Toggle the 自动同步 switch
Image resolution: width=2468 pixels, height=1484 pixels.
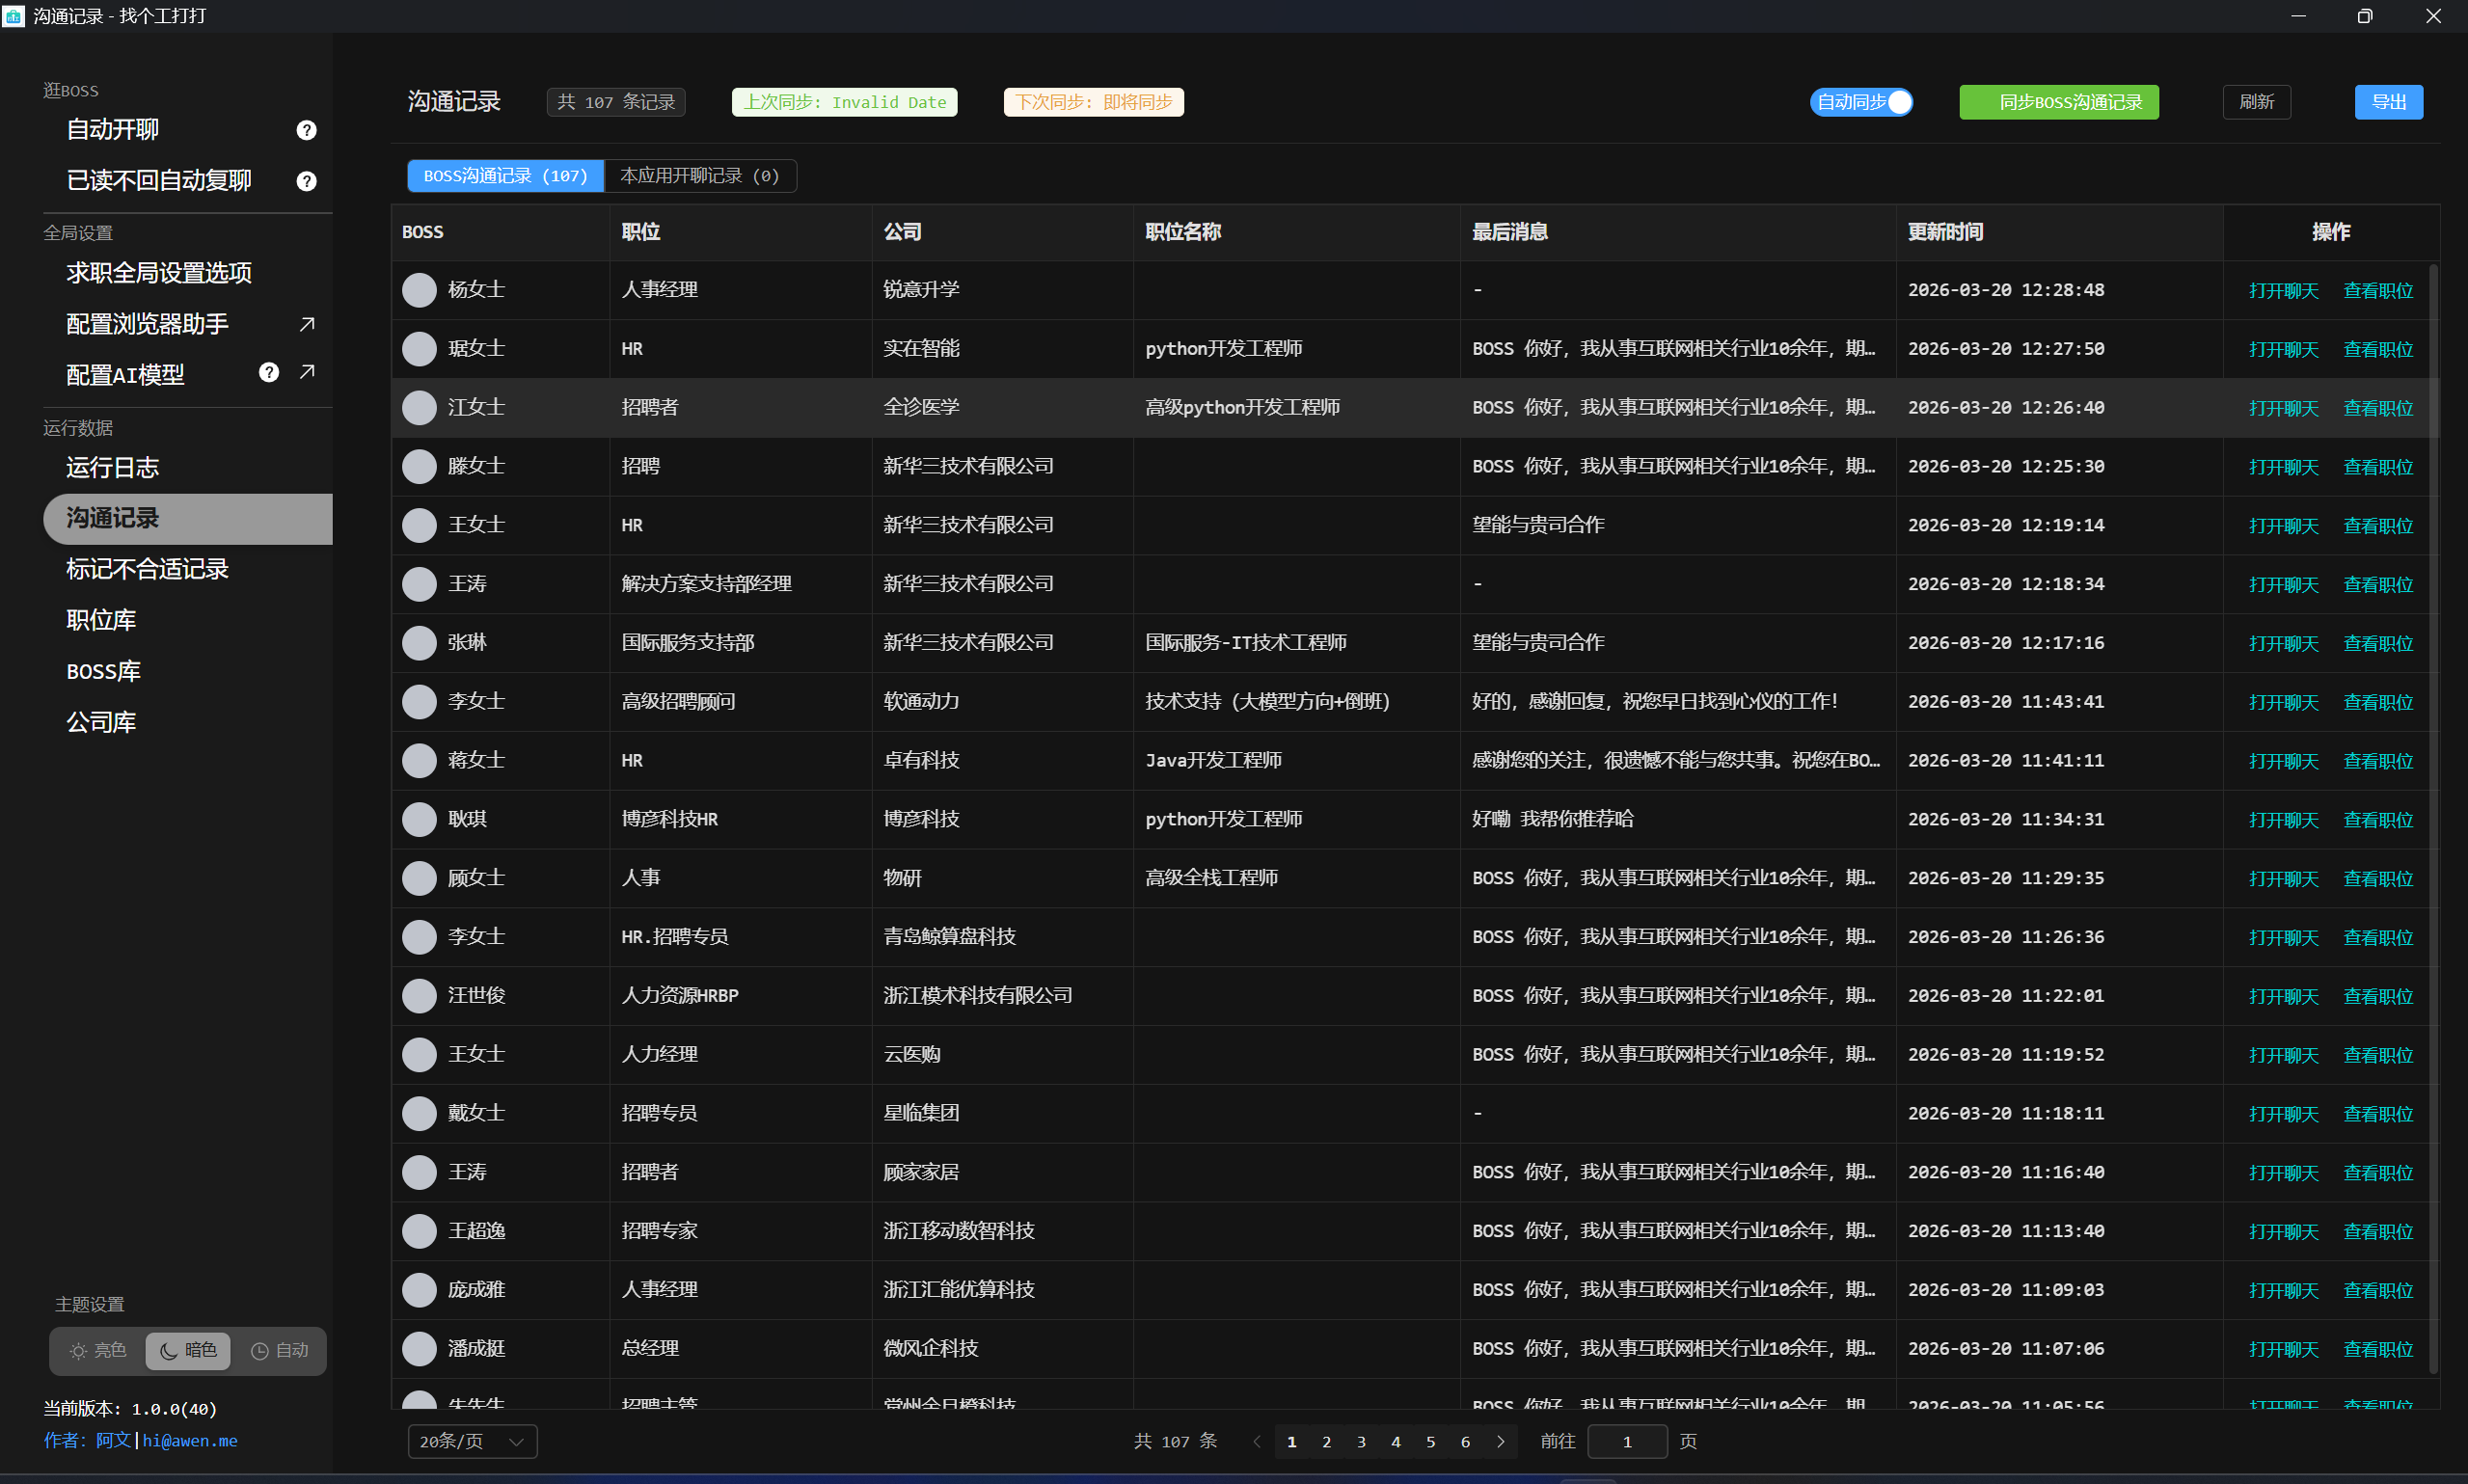[x=1861, y=102]
